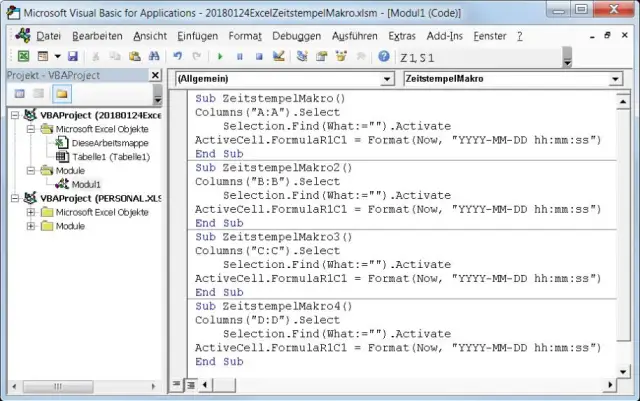The image size is (640, 401).
Task: Close the Projekt - VBAProject panel
Action: (x=155, y=75)
